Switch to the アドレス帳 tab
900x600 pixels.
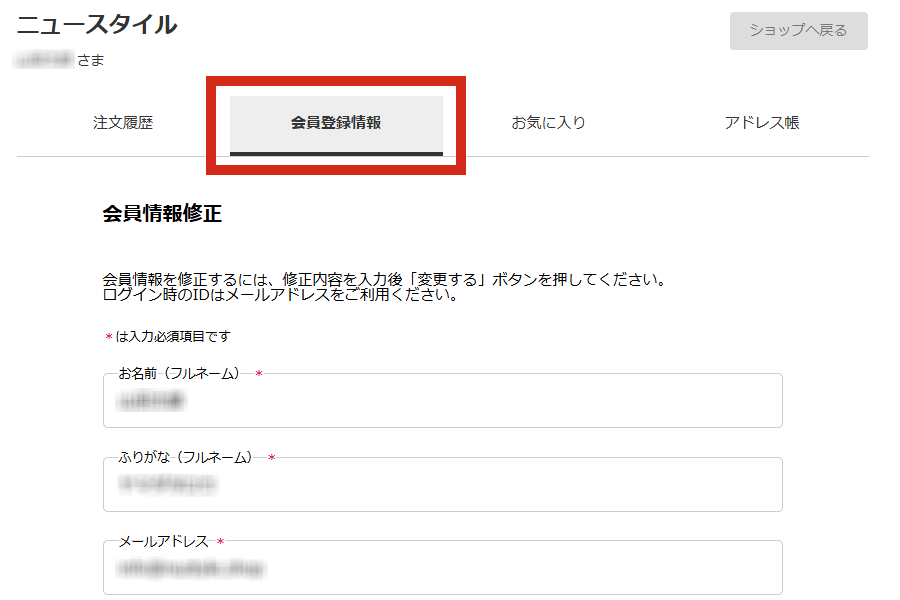click(763, 121)
